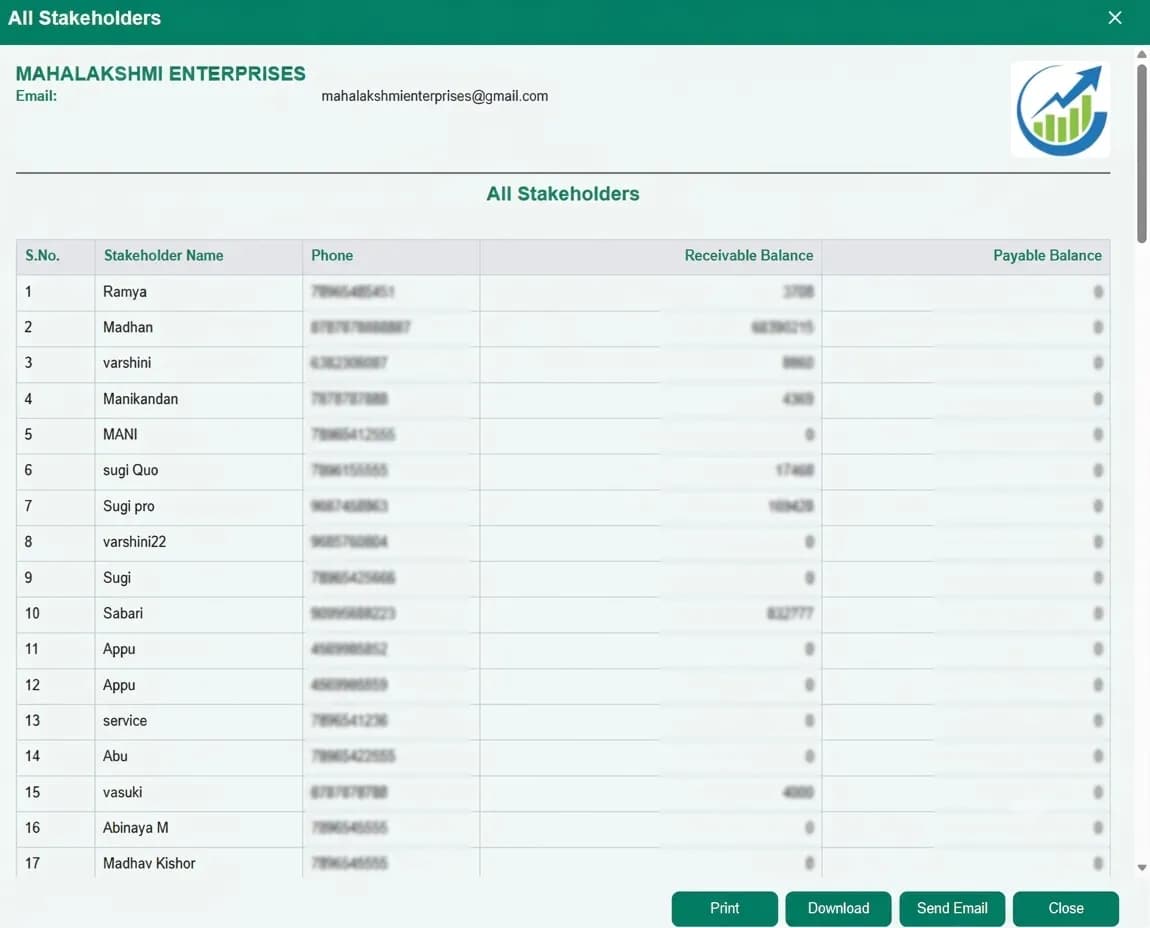Download the stakeholders report
Screen dimensions: 1150x928
coord(838,908)
